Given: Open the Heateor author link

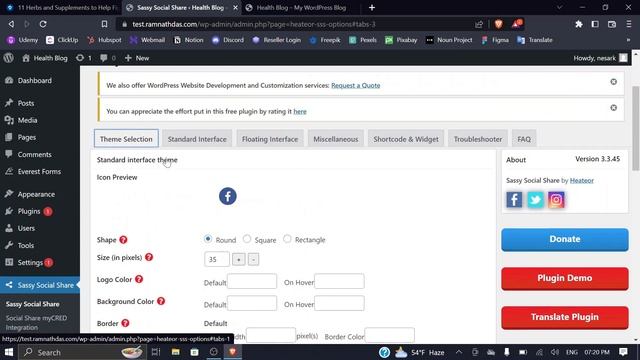Looking at the screenshot, I should point(582,180).
